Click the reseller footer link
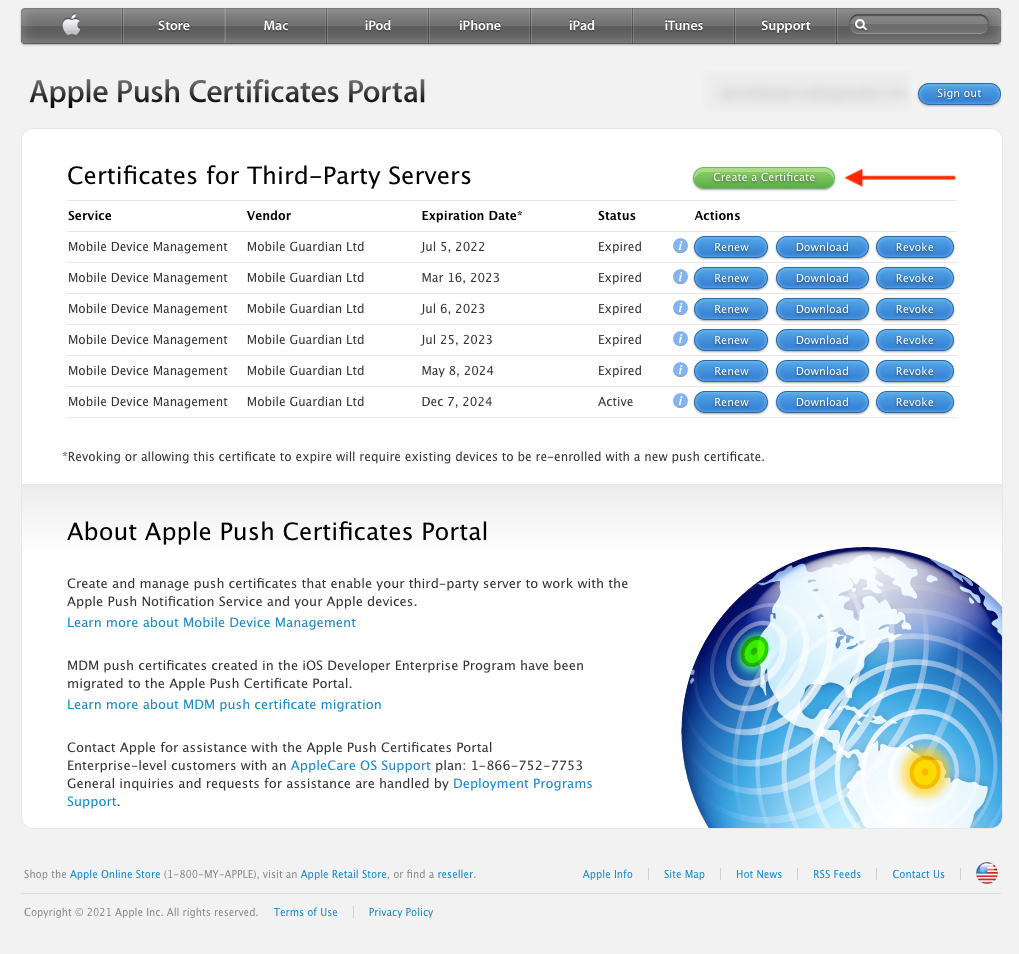Viewport: 1019px width, 954px height. pyautogui.click(x=455, y=874)
